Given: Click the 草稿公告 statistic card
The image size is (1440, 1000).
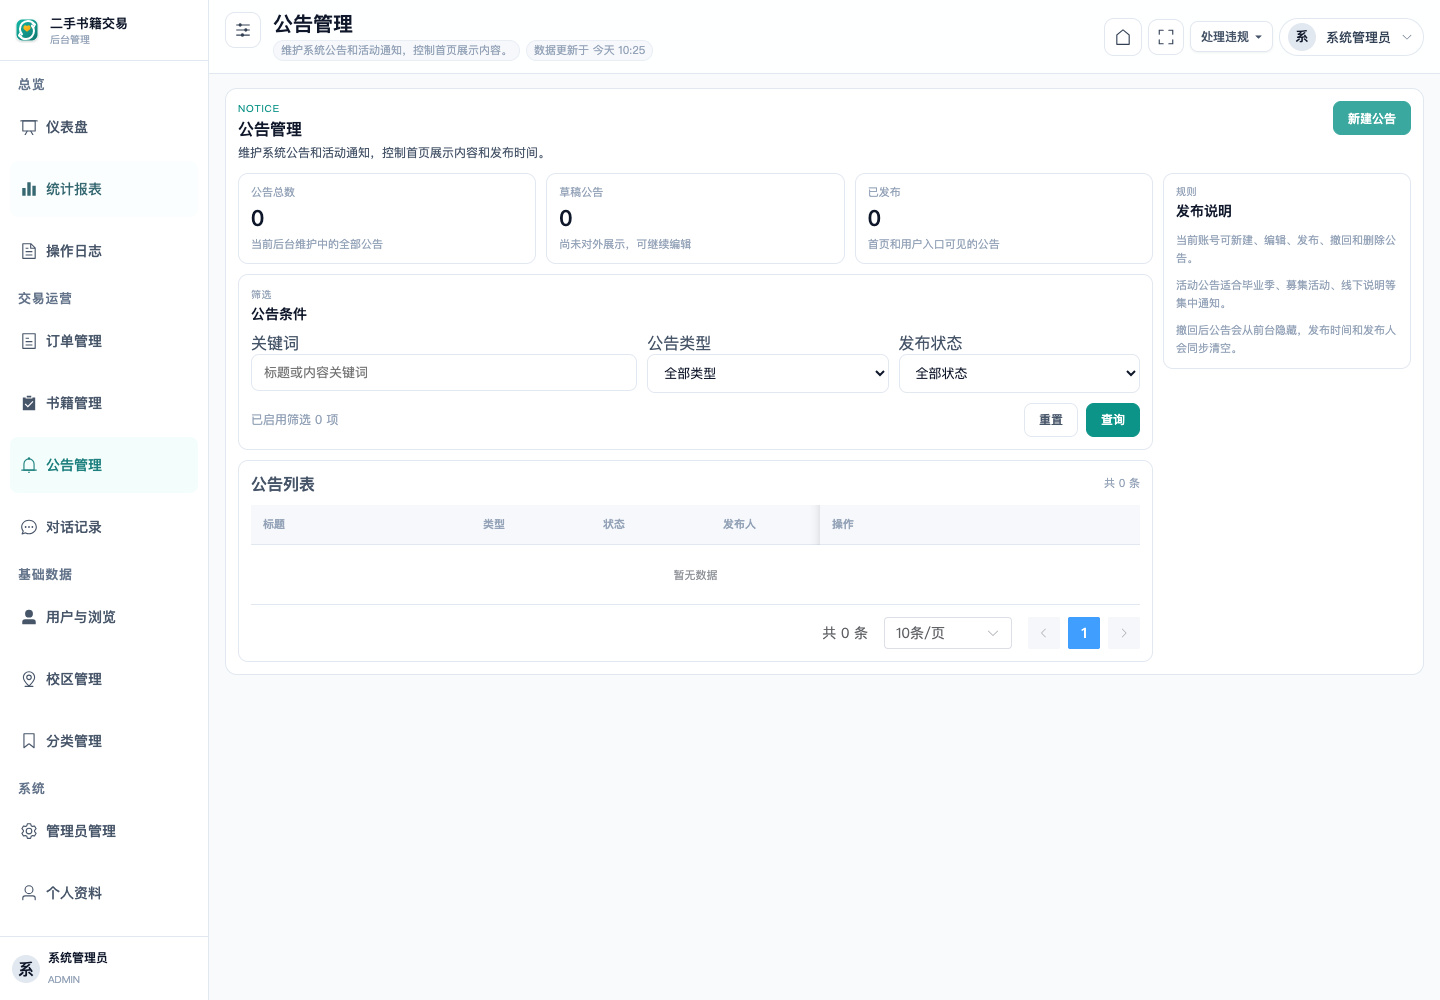Looking at the screenshot, I should 695,218.
